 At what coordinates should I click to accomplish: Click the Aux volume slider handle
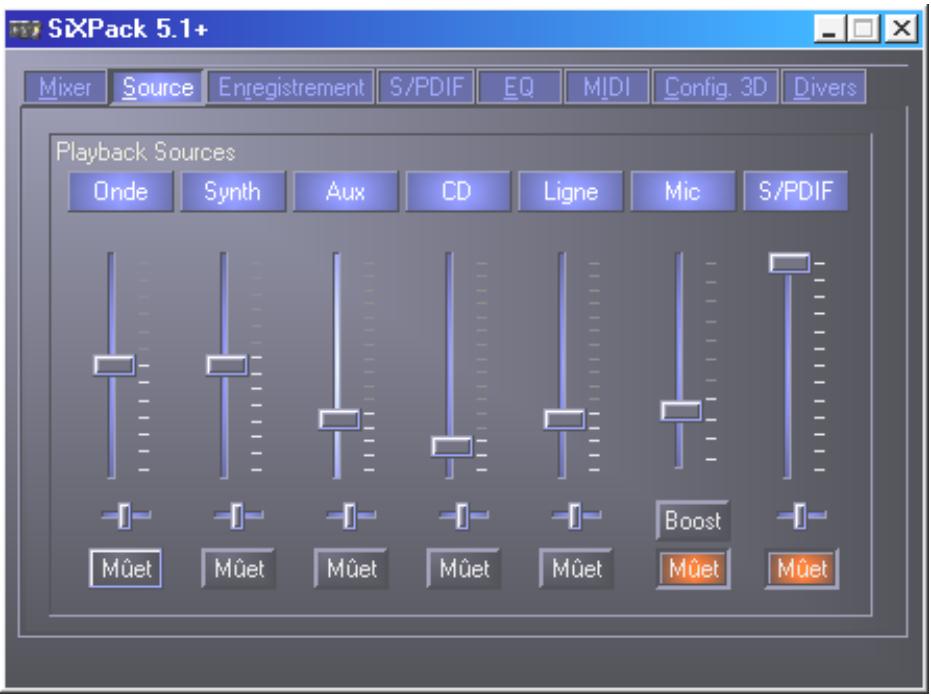click(x=339, y=419)
